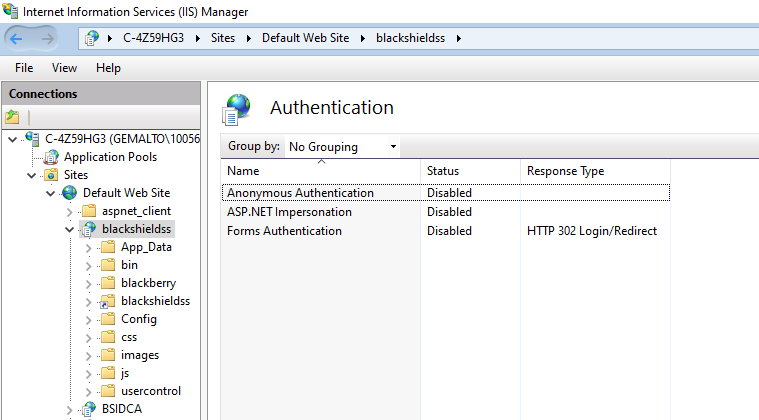Expand the BSIDCA node
Image resolution: width=759 pixels, height=420 pixels.
(70, 410)
